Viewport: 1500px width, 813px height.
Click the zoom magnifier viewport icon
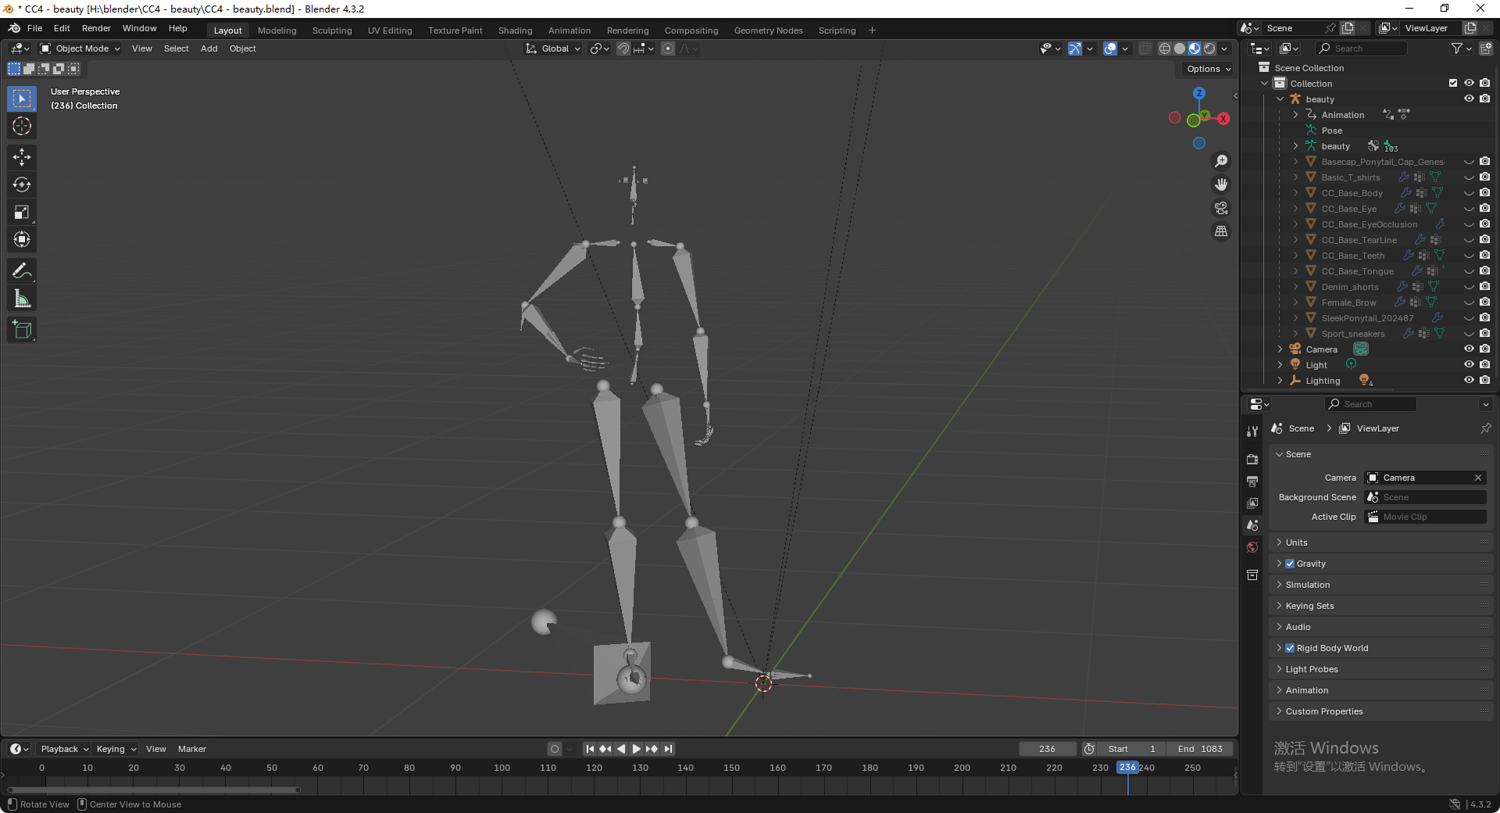pos(1221,161)
